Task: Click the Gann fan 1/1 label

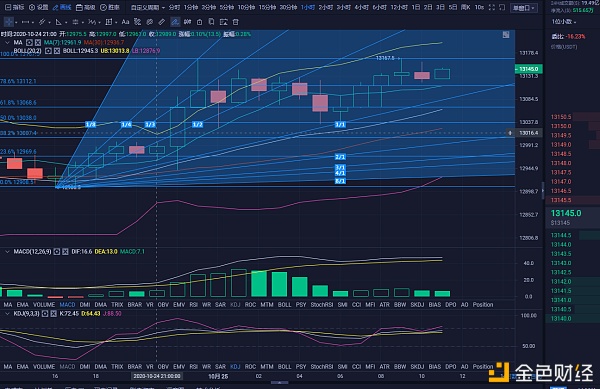Action: tap(340, 125)
